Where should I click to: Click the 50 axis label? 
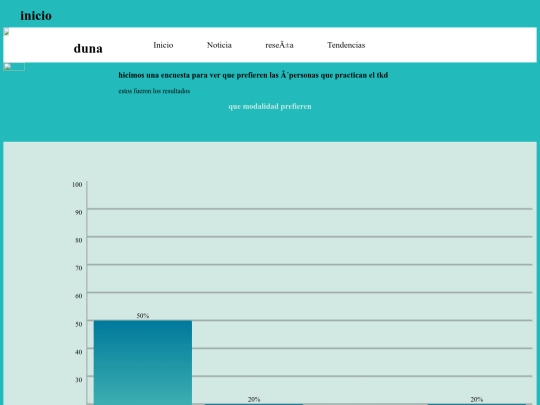pos(79,324)
